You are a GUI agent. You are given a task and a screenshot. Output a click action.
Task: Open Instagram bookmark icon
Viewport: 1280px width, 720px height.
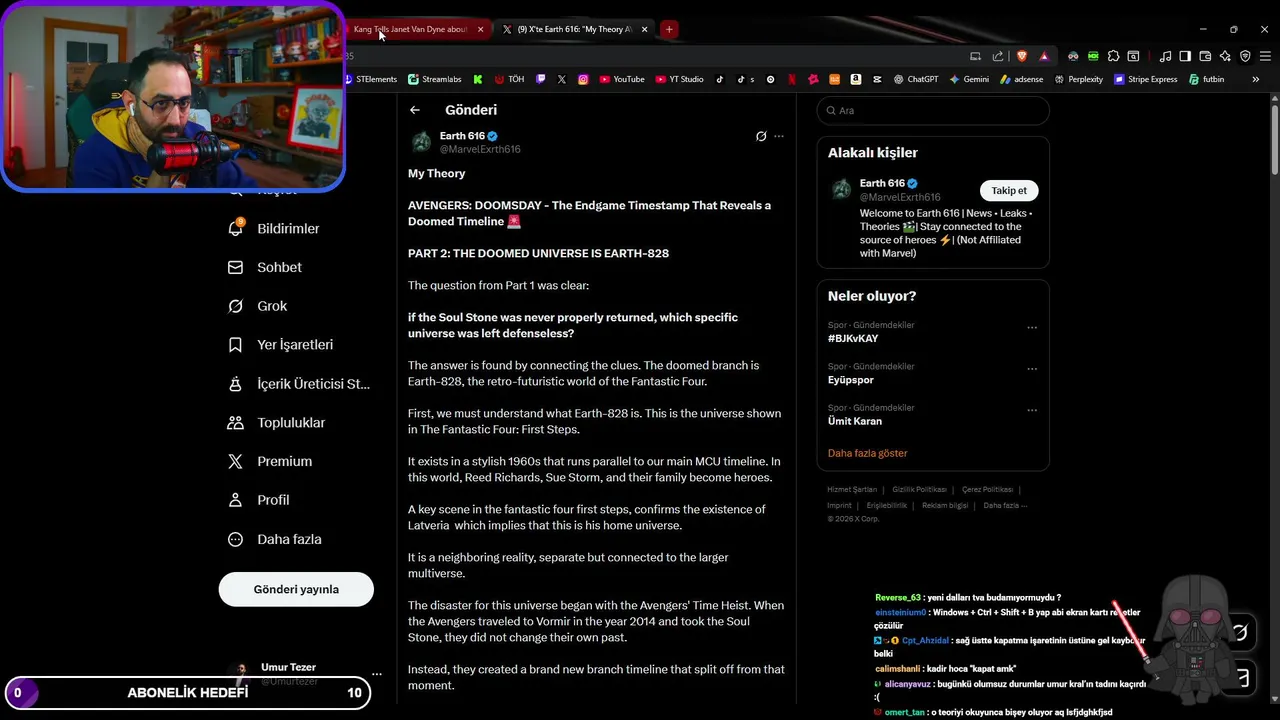pos(584,79)
